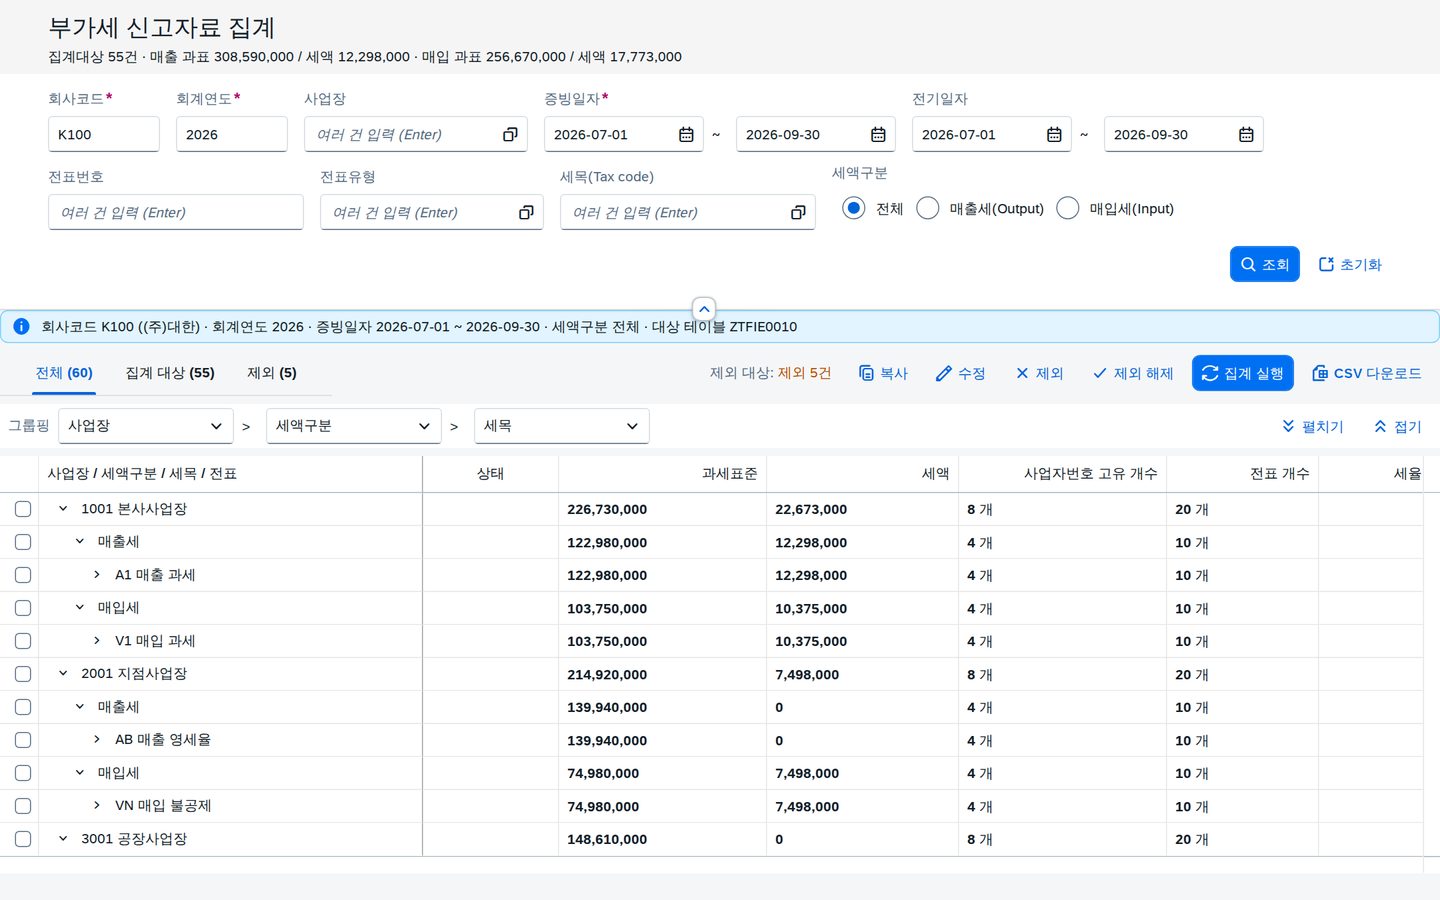
Task: Check the 2001 지점사업장 row checkbox
Action: 23,674
